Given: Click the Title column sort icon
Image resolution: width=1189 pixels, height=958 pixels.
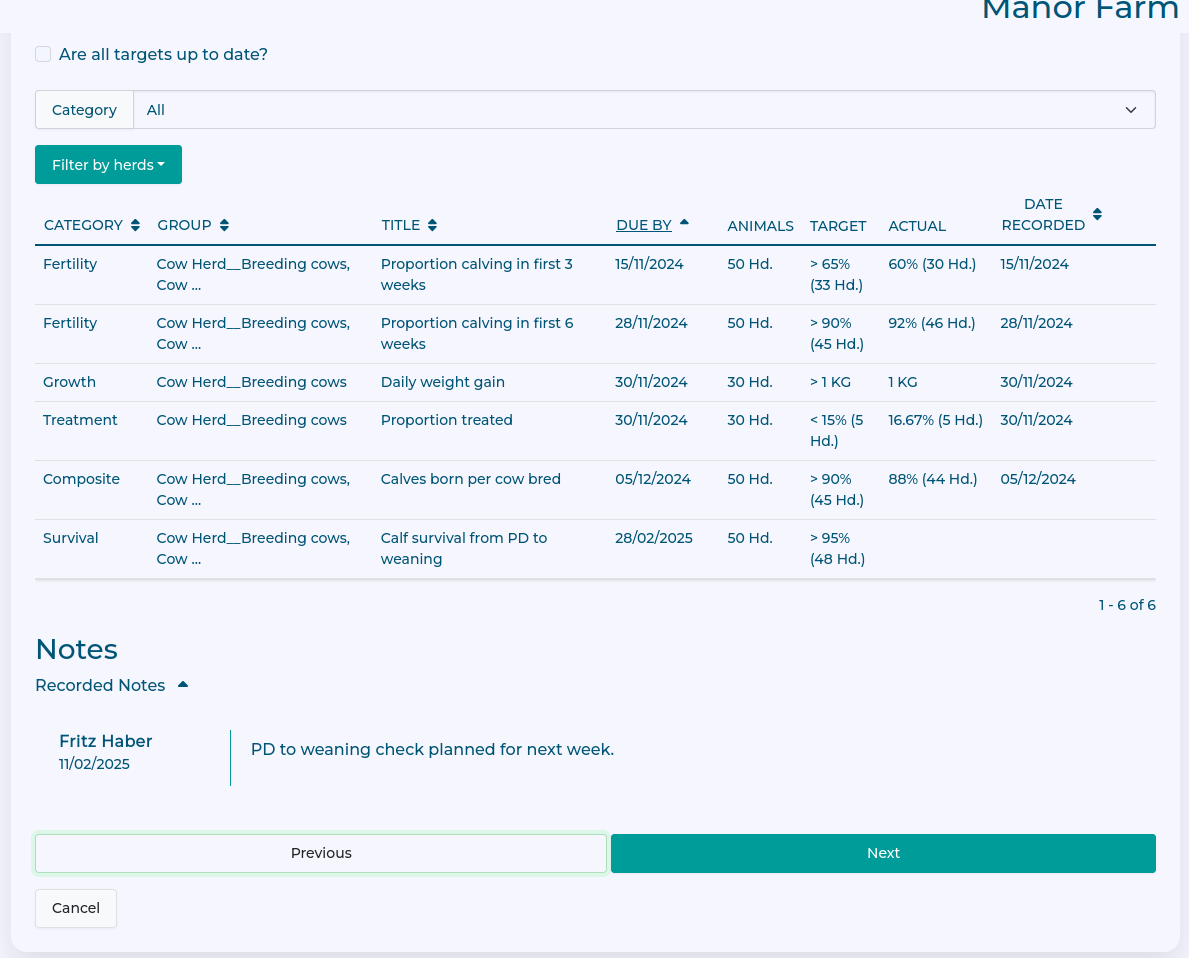Looking at the screenshot, I should tap(432, 226).
